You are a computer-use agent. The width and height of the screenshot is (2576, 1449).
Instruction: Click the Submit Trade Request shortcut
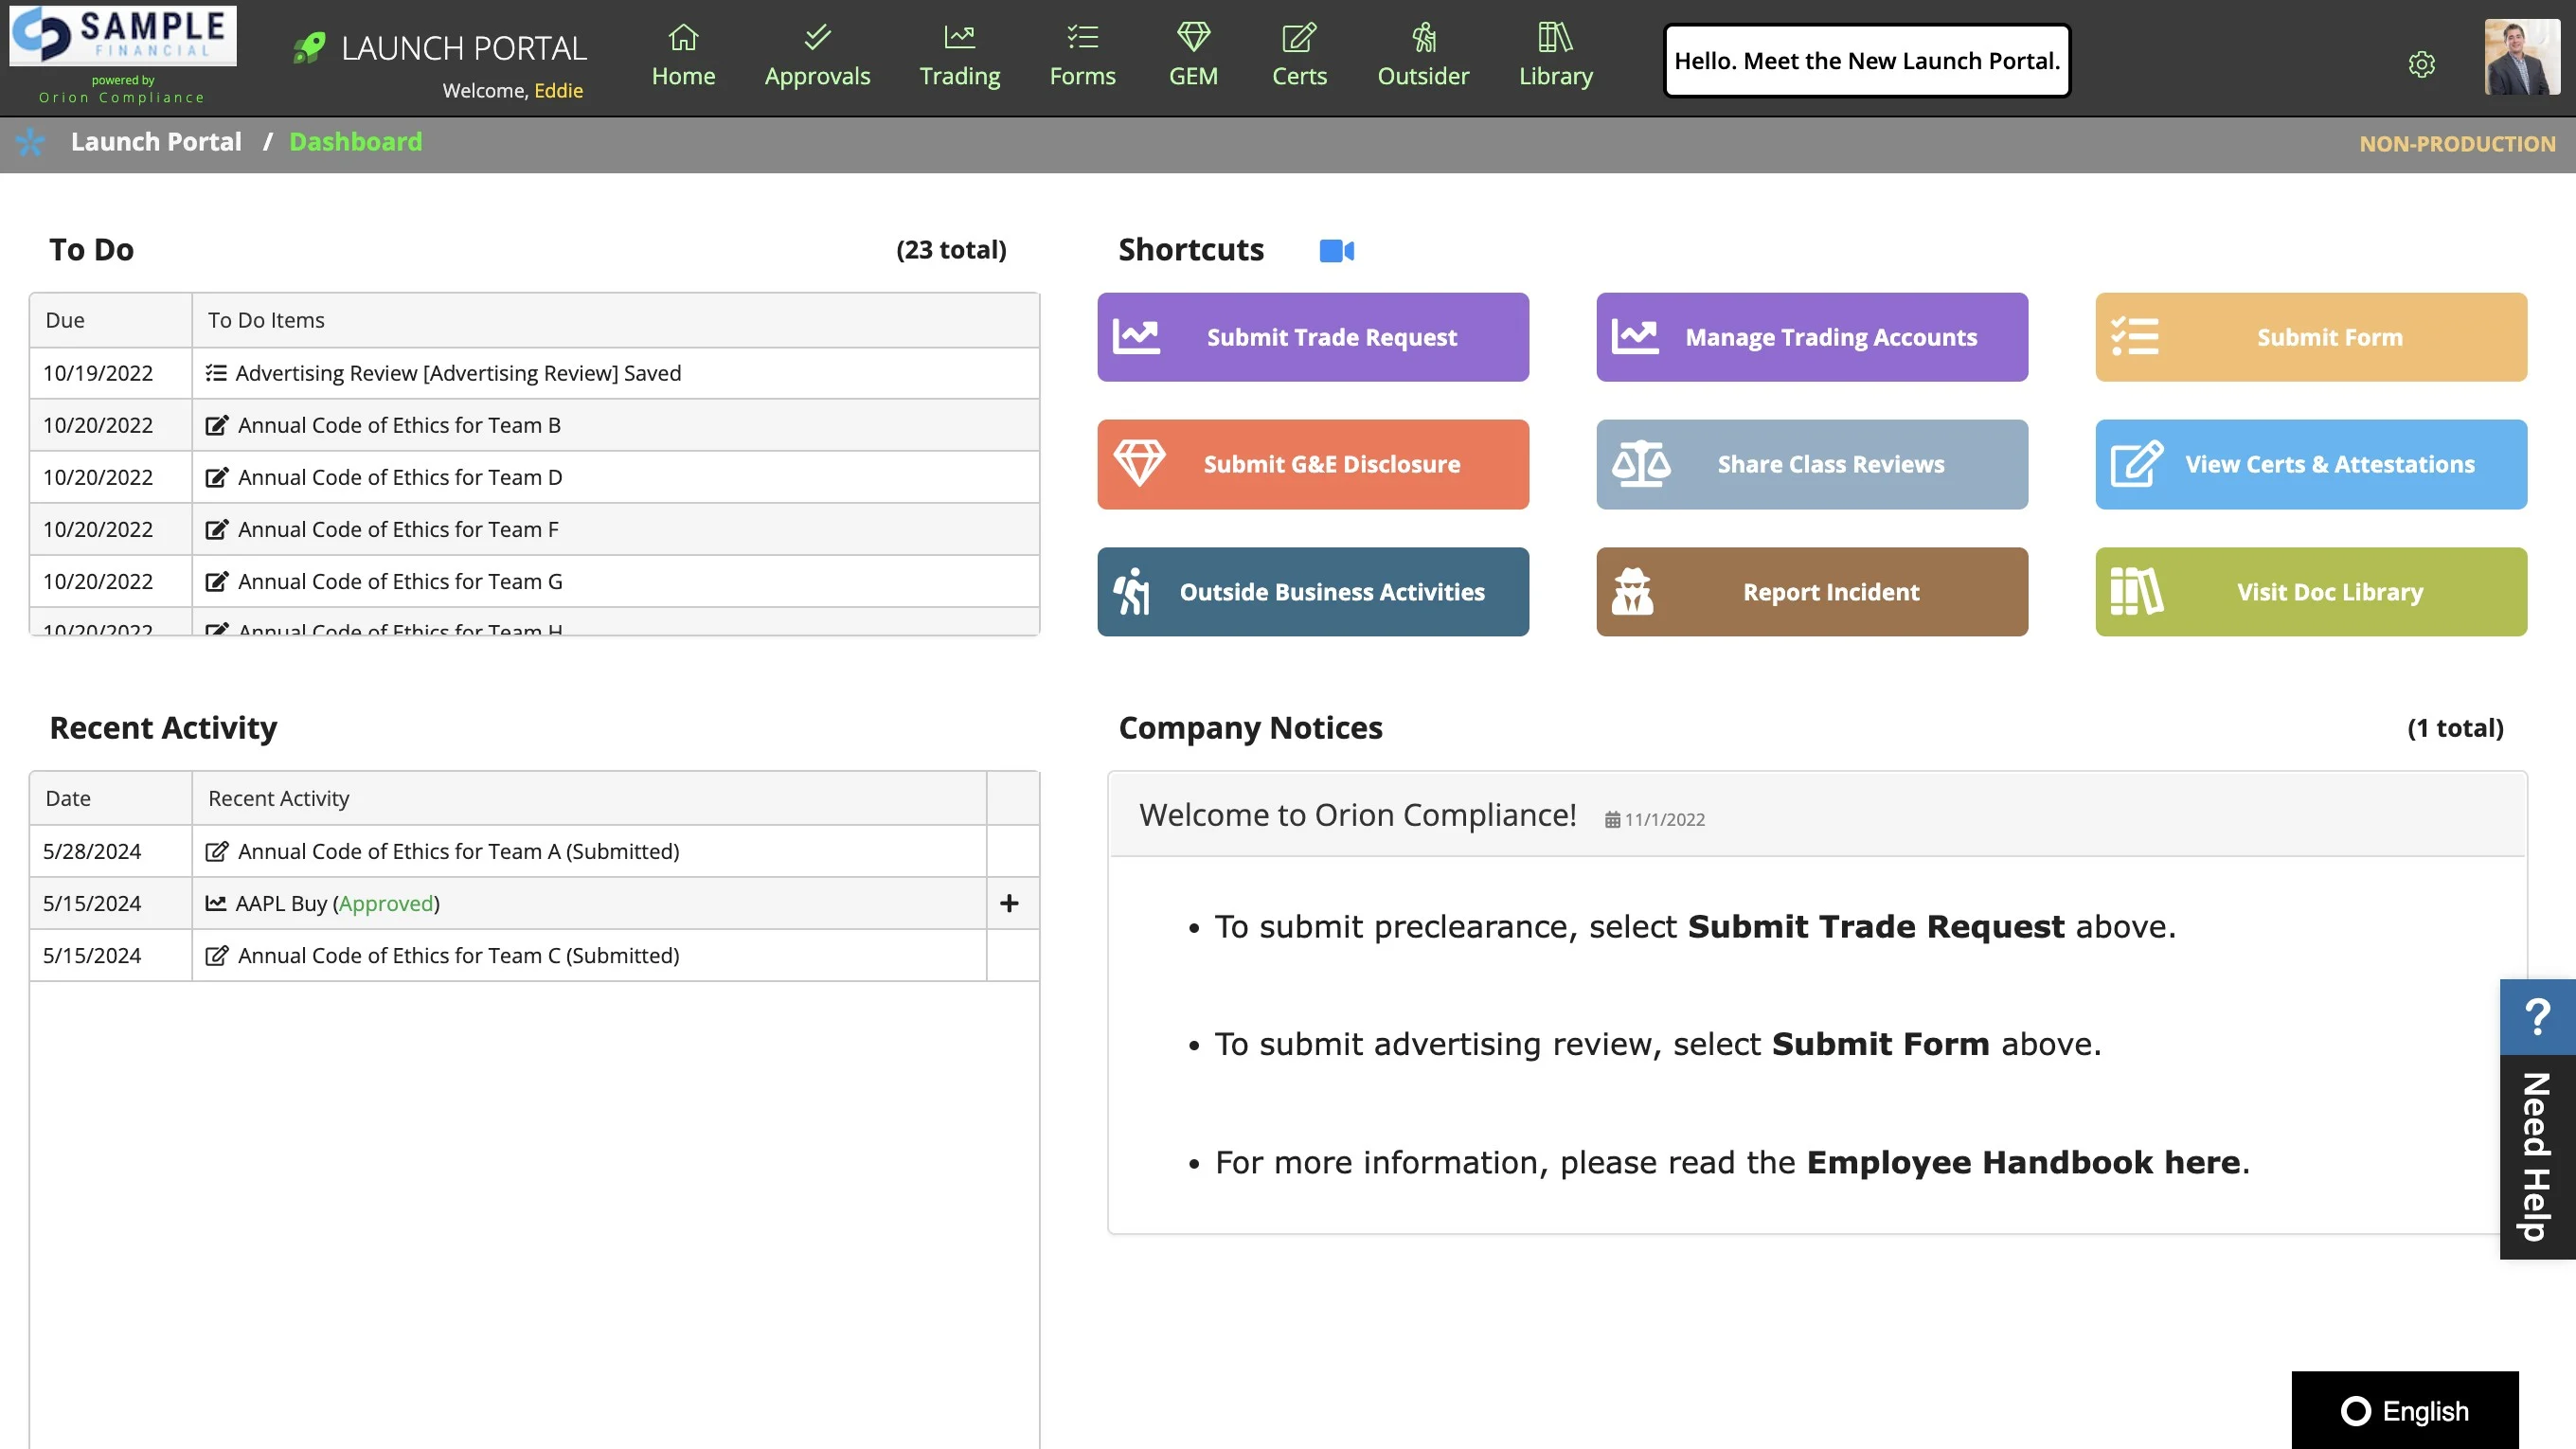click(1312, 337)
